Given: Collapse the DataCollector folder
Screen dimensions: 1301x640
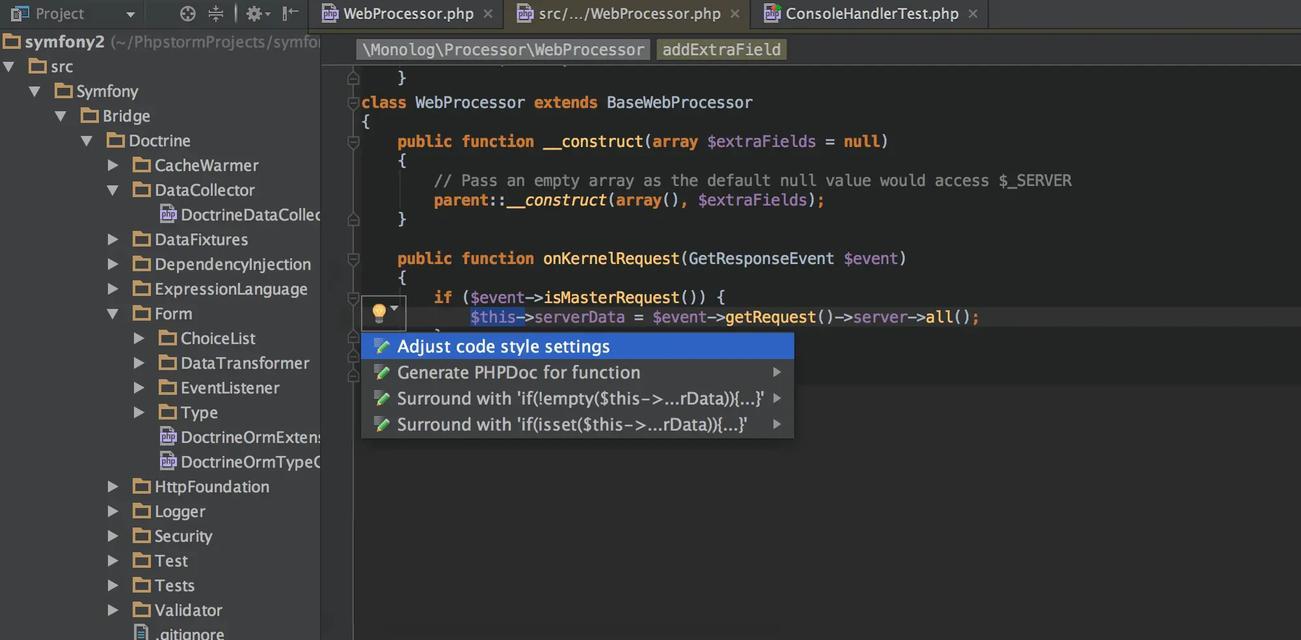Looking at the screenshot, I should coord(113,190).
